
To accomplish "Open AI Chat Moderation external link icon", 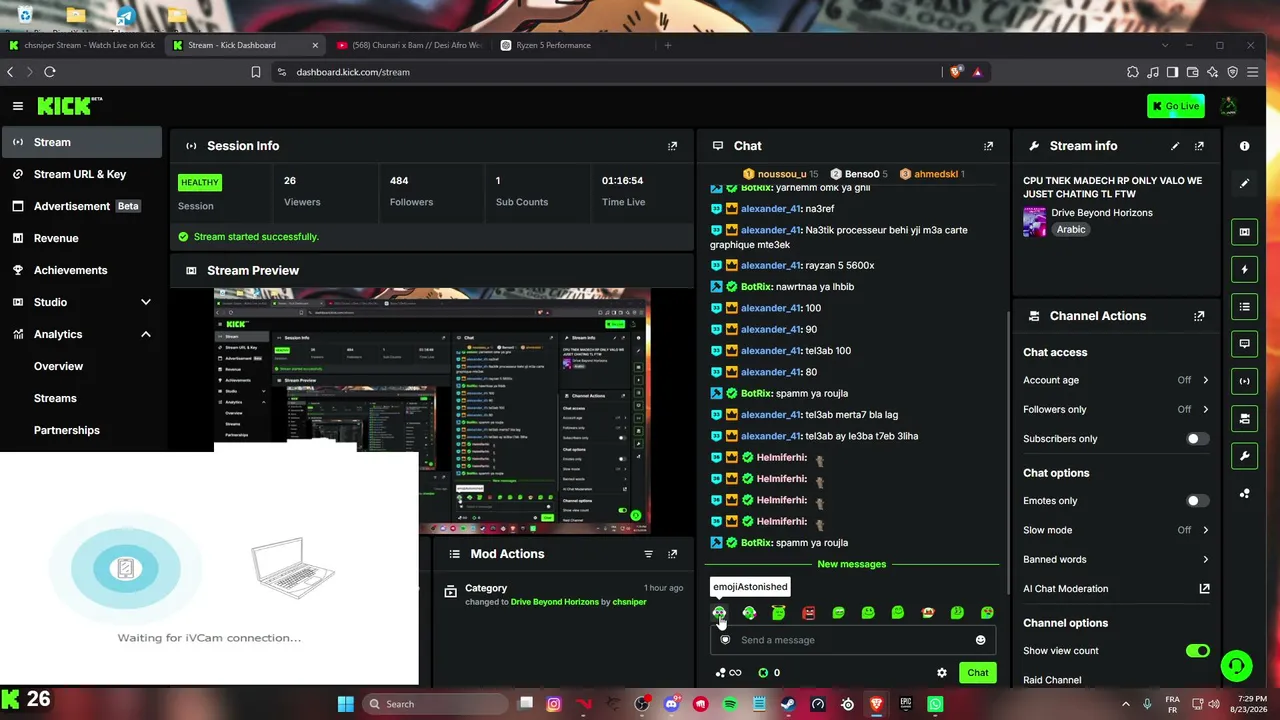I will point(1204,589).
